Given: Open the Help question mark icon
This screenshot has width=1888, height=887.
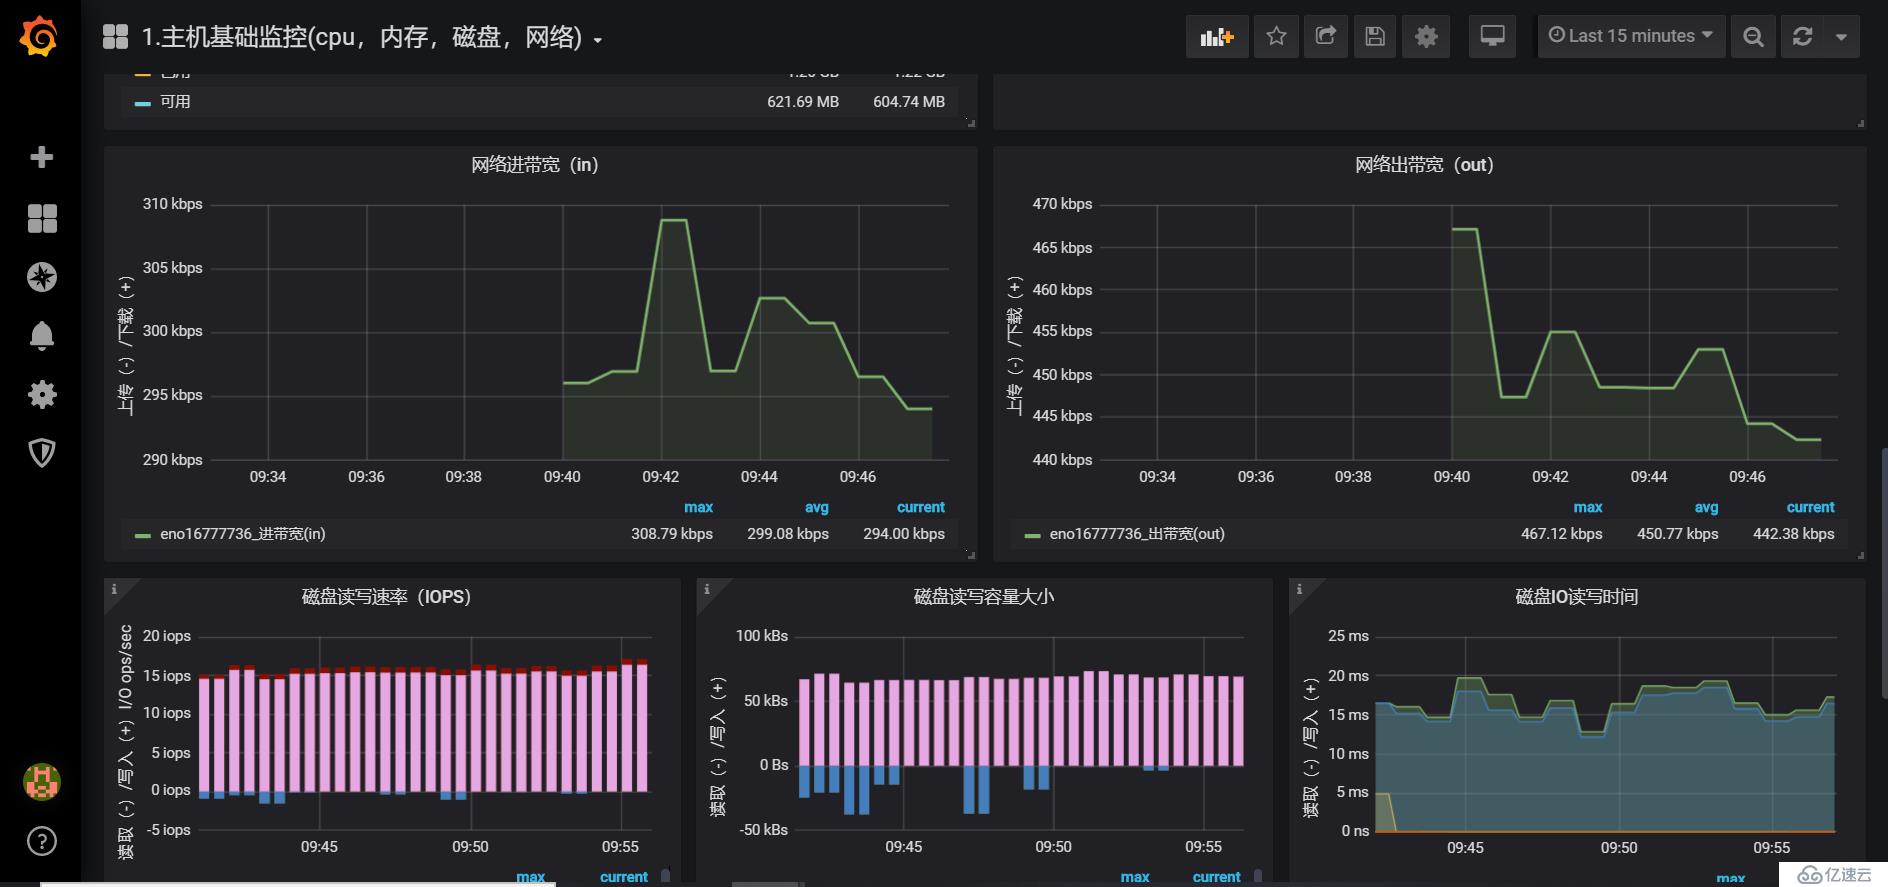Looking at the screenshot, I should [42, 841].
